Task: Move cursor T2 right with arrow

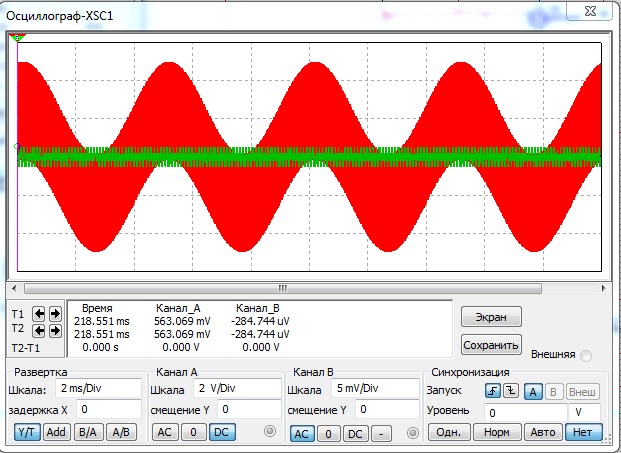Action: [55, 330]
